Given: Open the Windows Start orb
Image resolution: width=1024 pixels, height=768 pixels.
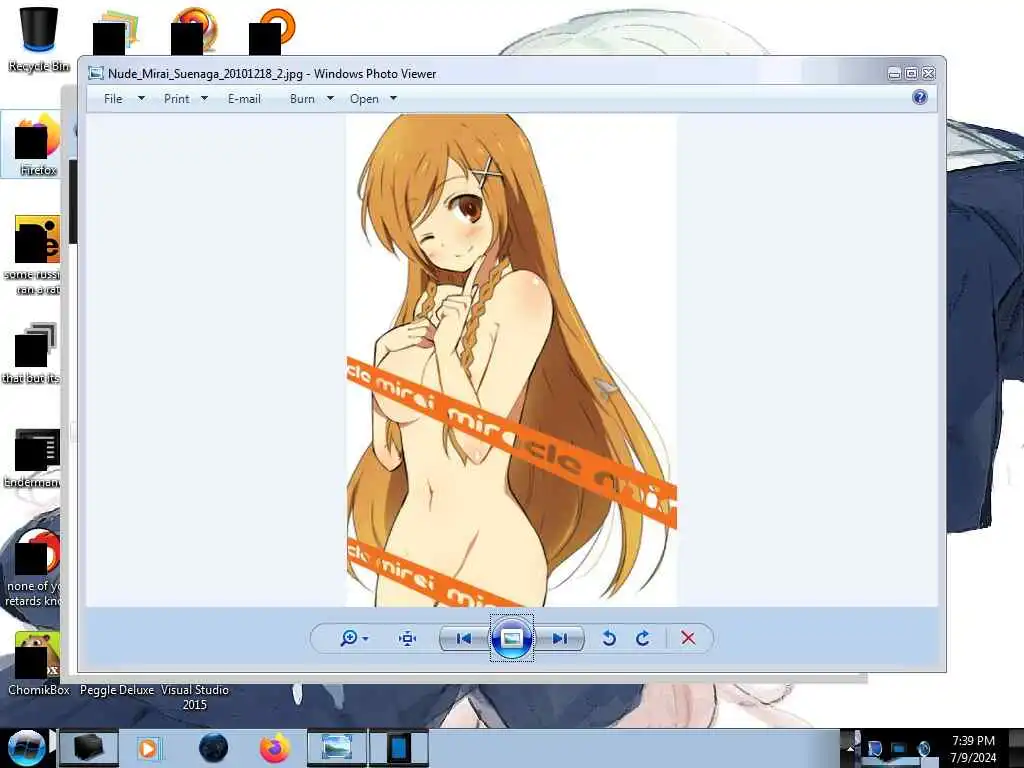Looking at the screenshot, I should tap(25, 748).
